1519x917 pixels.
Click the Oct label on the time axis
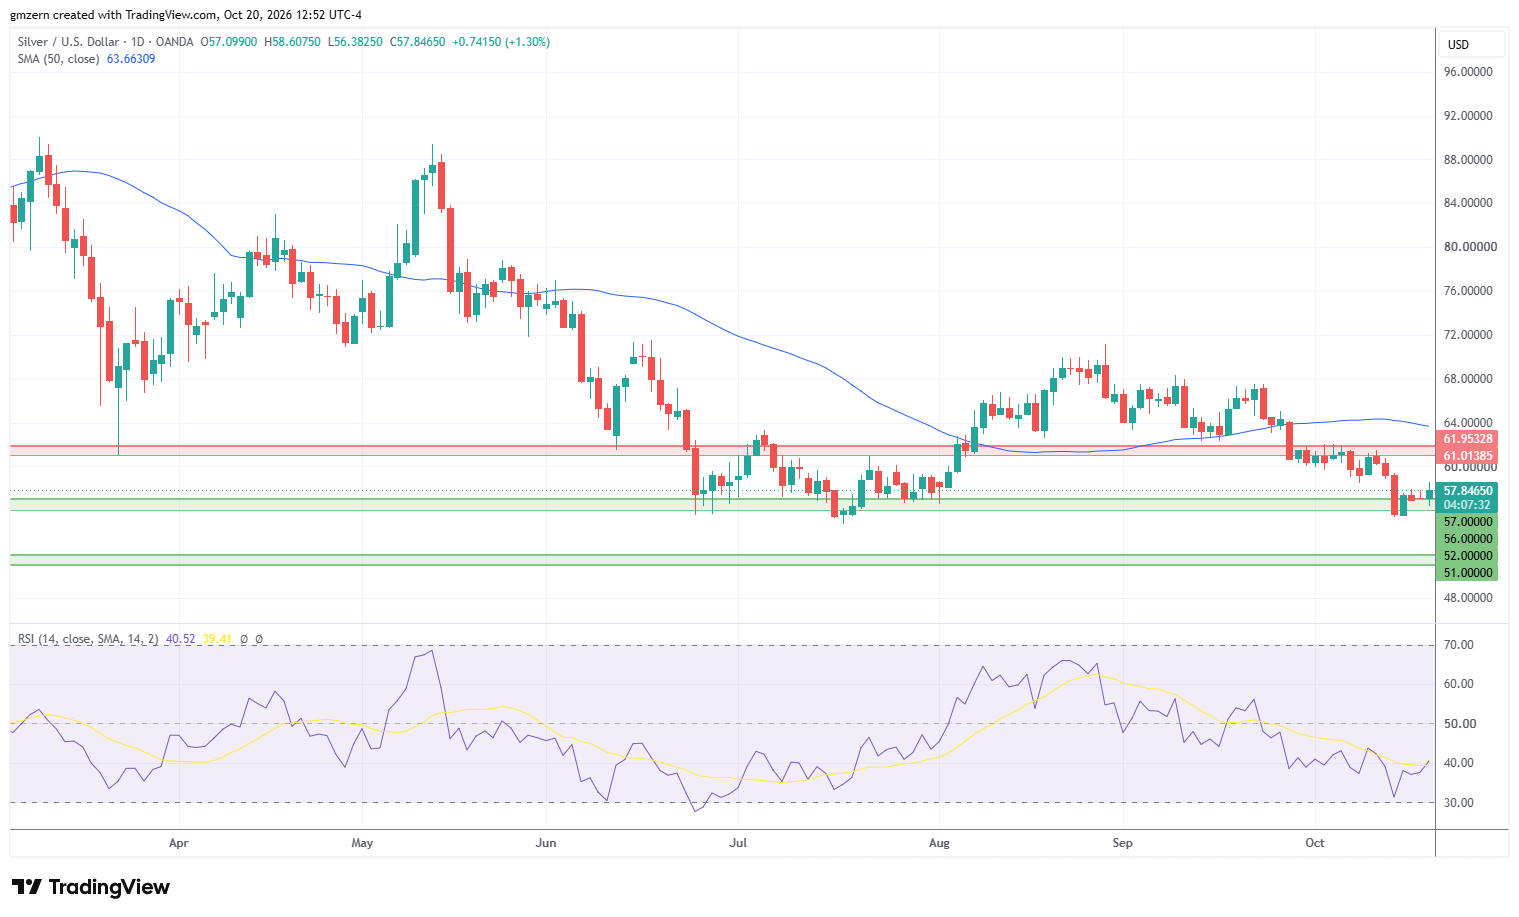pyautogui.click(x=1315, y=843)
